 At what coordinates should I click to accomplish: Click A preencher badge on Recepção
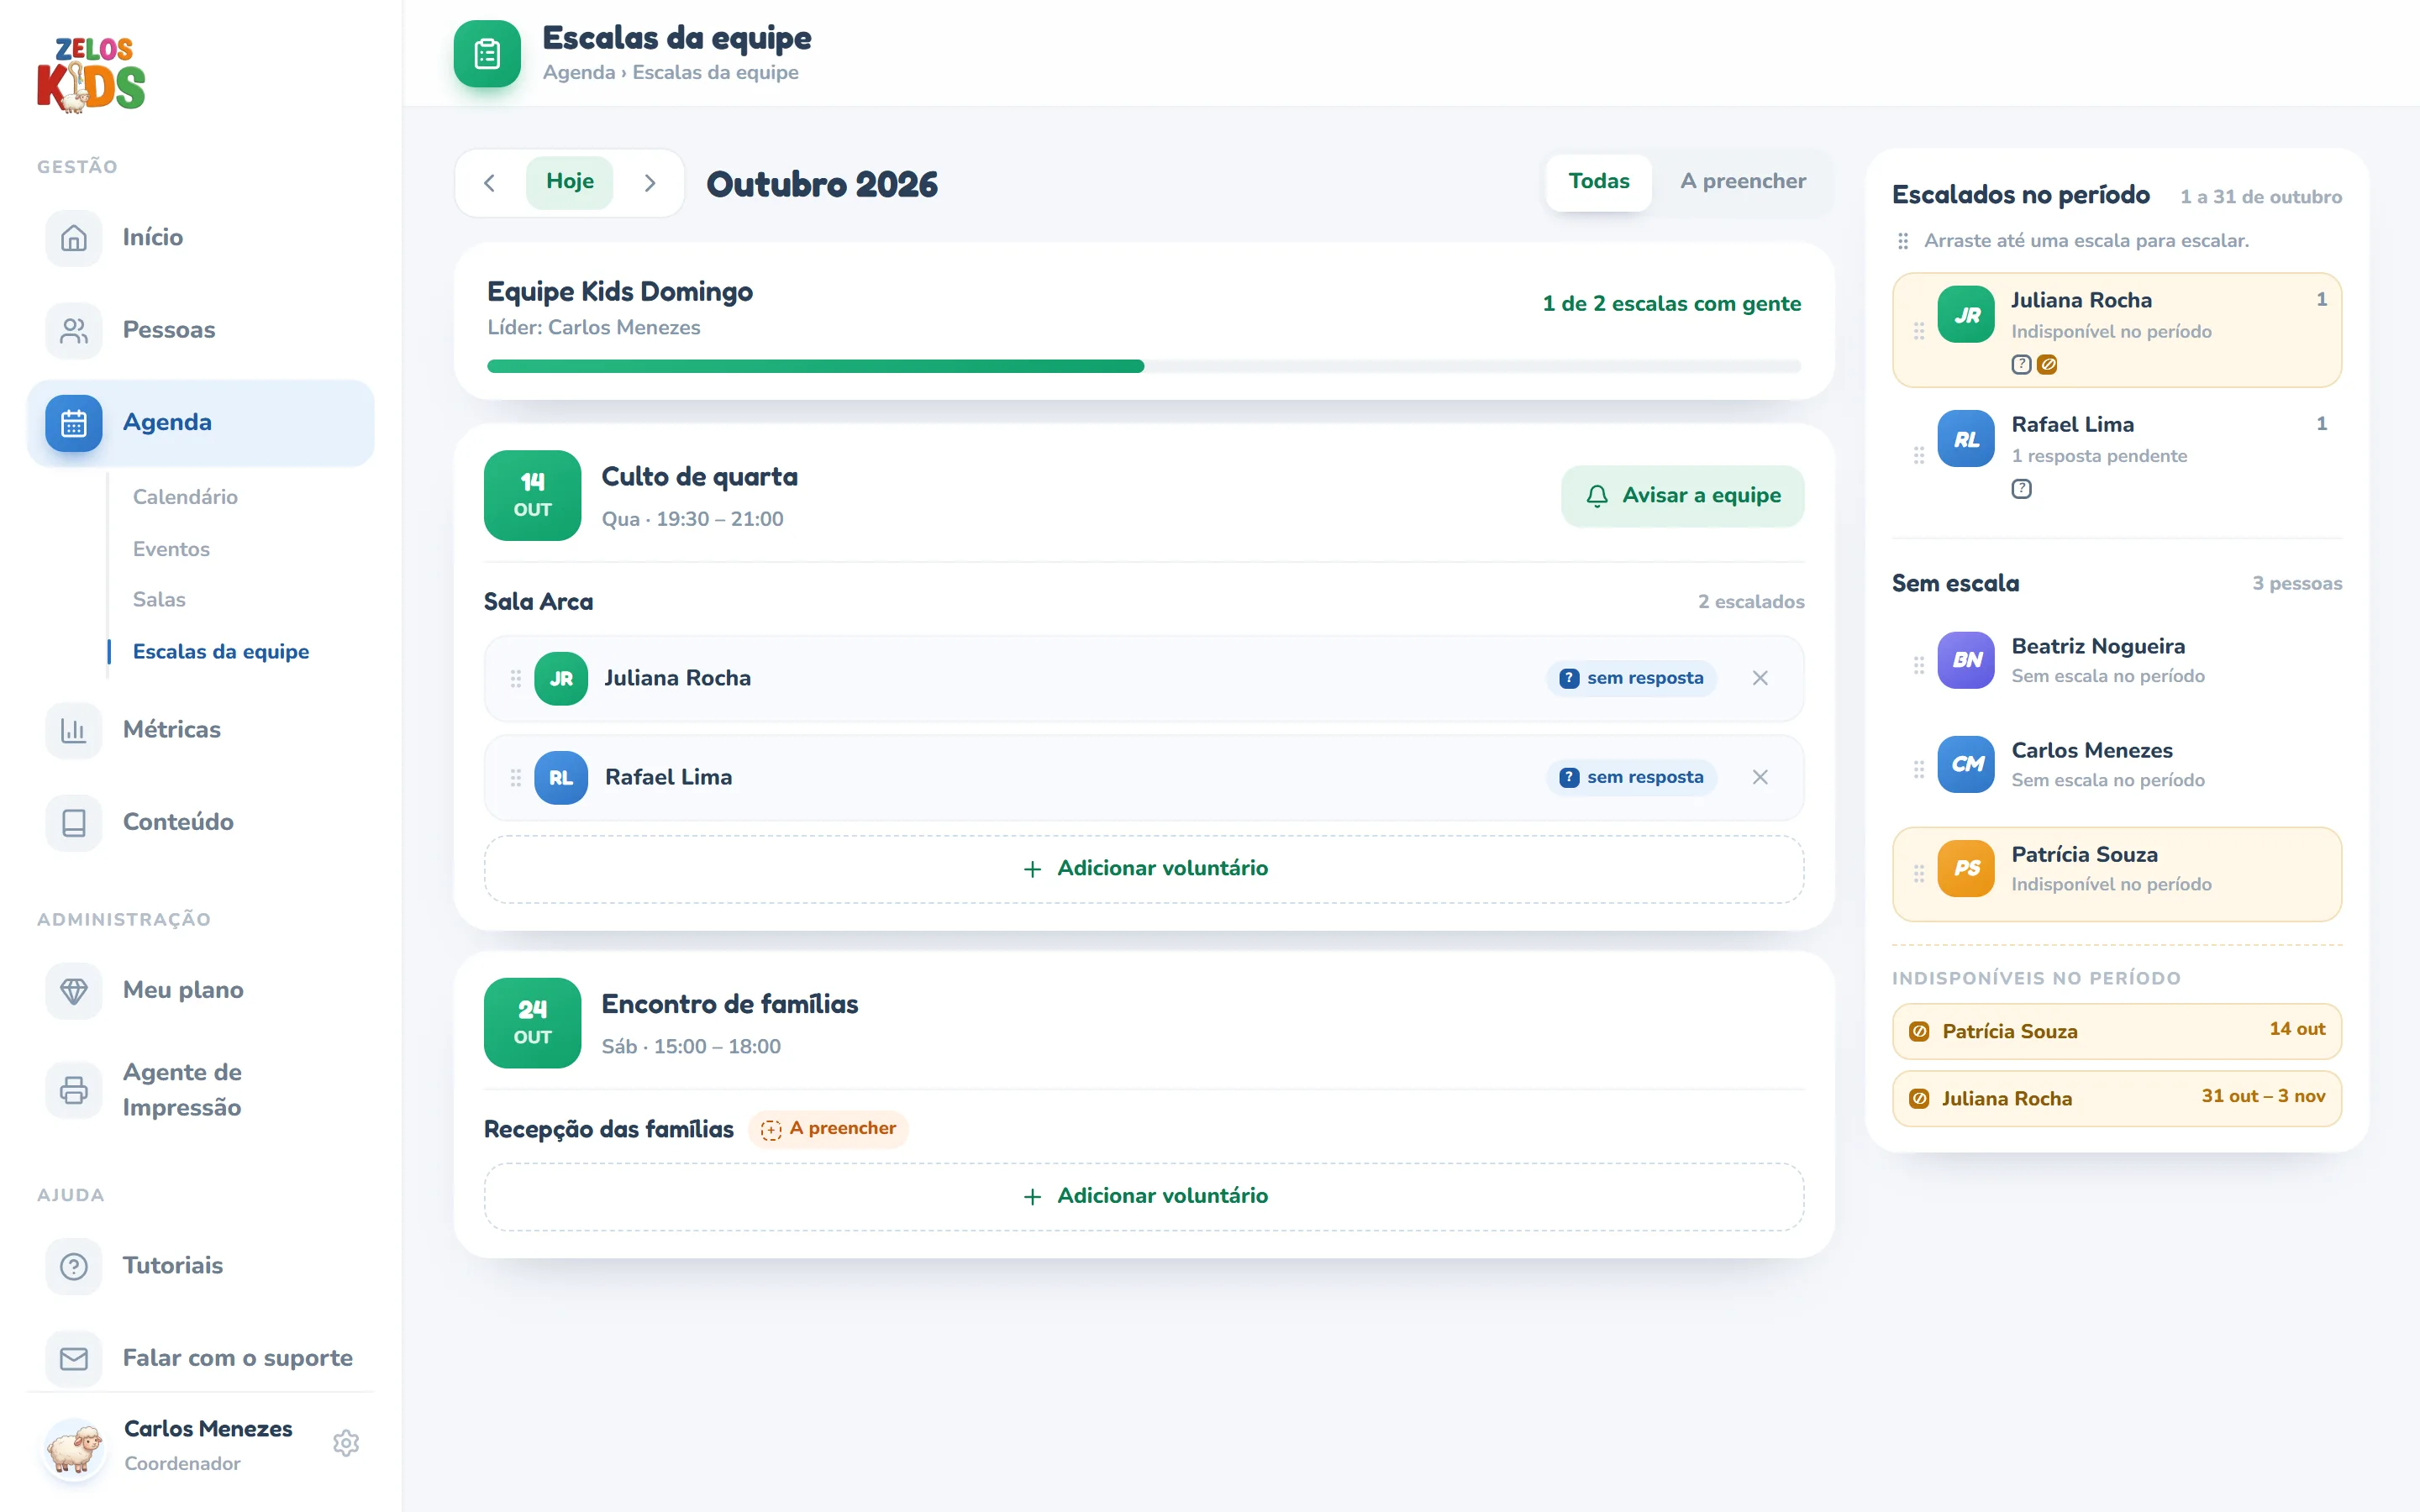tap(828, 1129)
